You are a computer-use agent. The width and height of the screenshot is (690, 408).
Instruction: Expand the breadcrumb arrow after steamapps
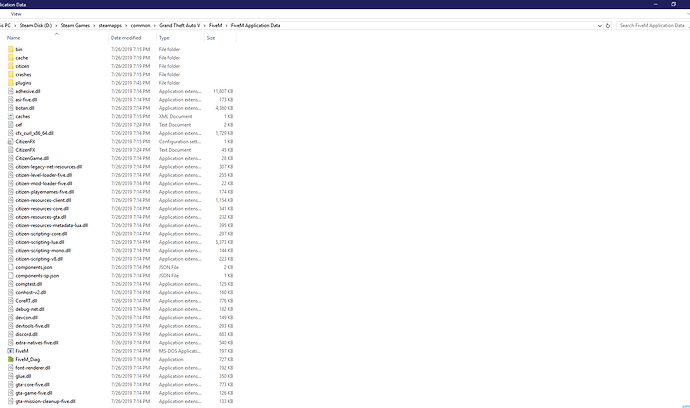click(x=126, y=25)
